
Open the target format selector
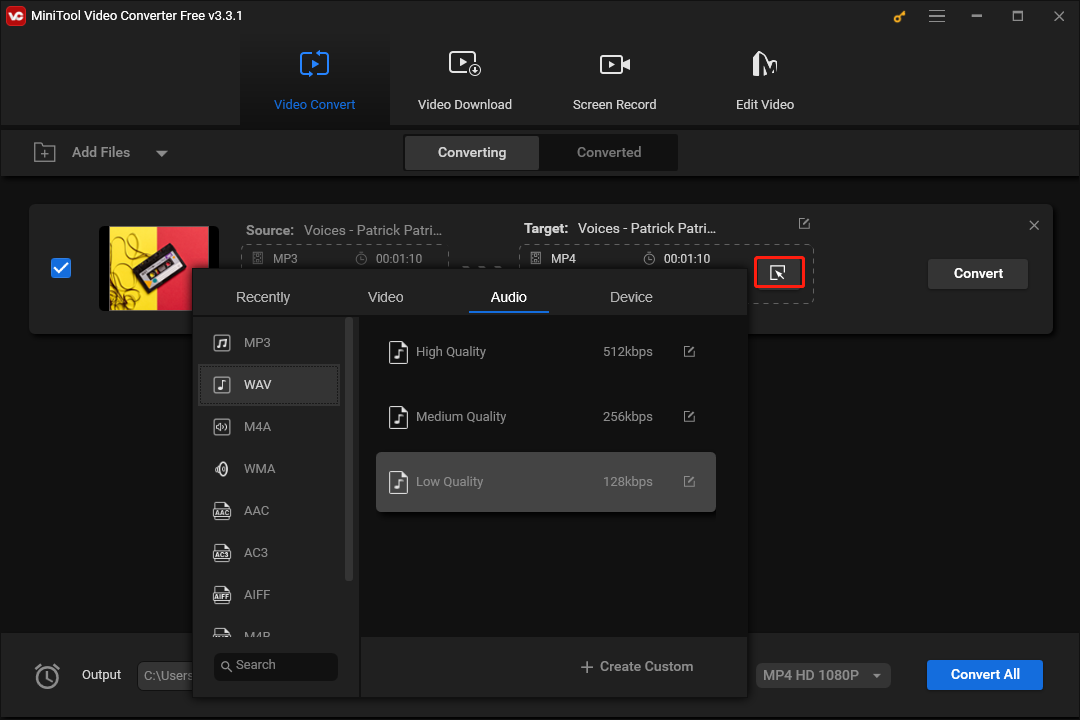779,271
